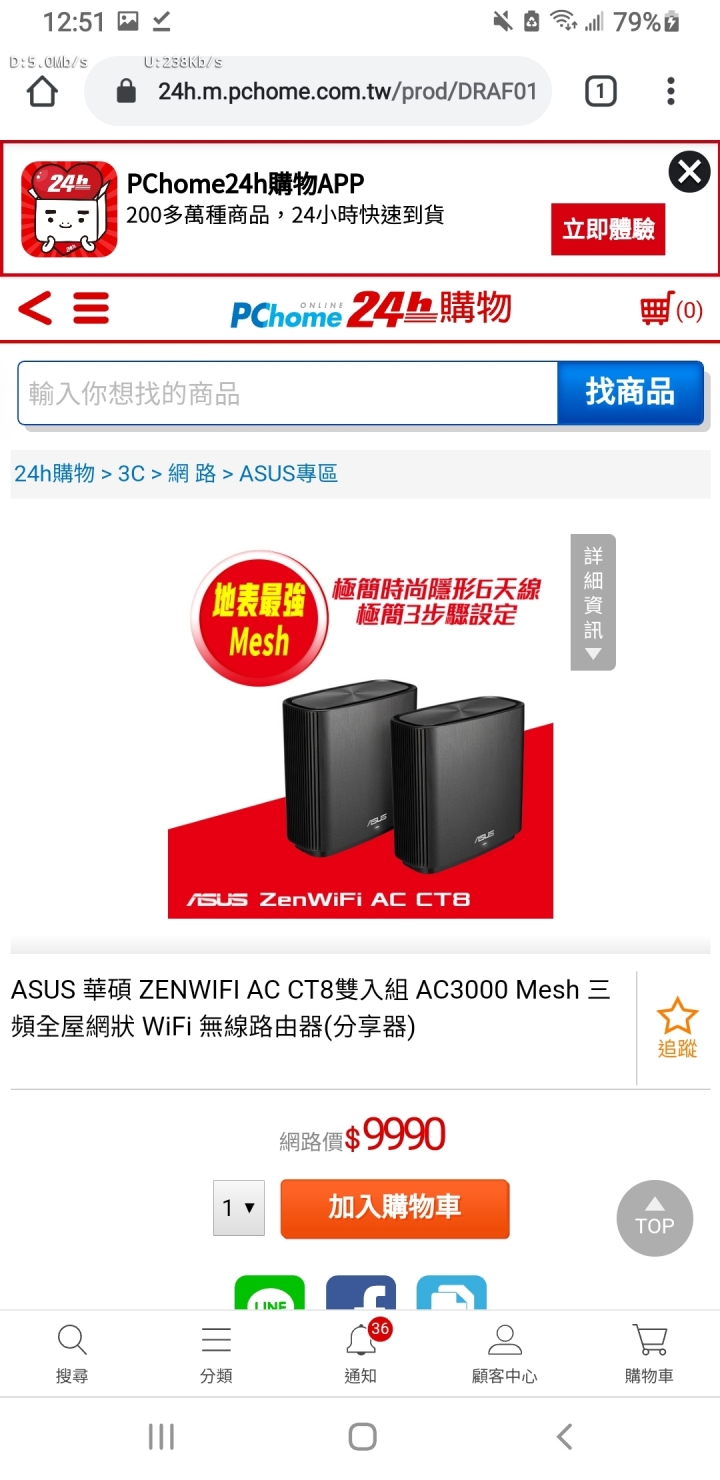
Task: Share product via LINE icon
Action: [x=270, y=1293]
